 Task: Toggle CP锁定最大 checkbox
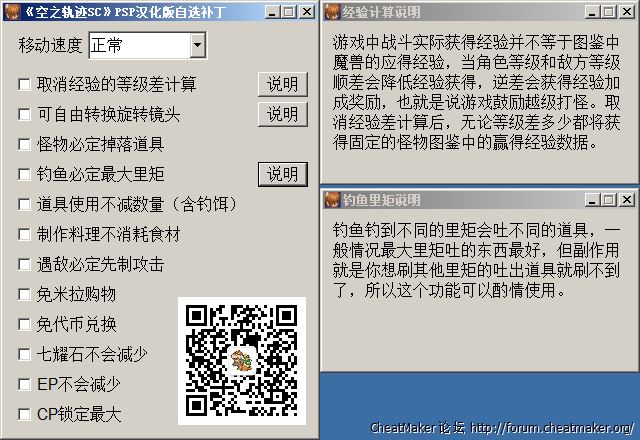click(24, 414)
